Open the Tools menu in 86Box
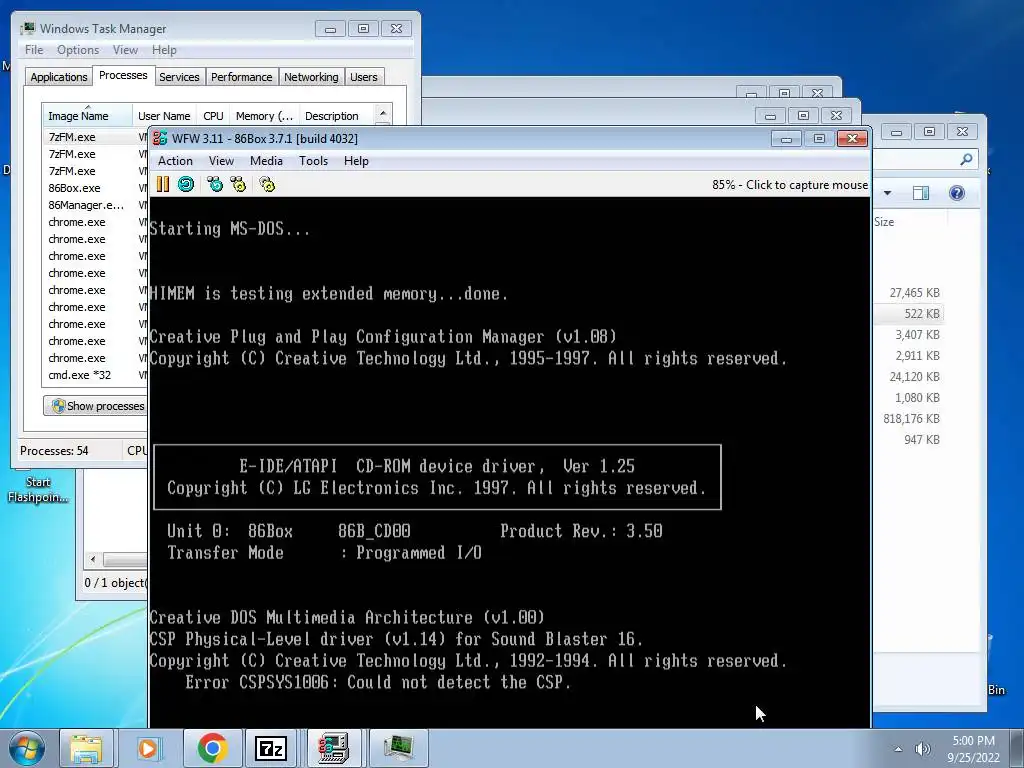The width and height of the screenshot is (1024, 768). coord(313,161)
